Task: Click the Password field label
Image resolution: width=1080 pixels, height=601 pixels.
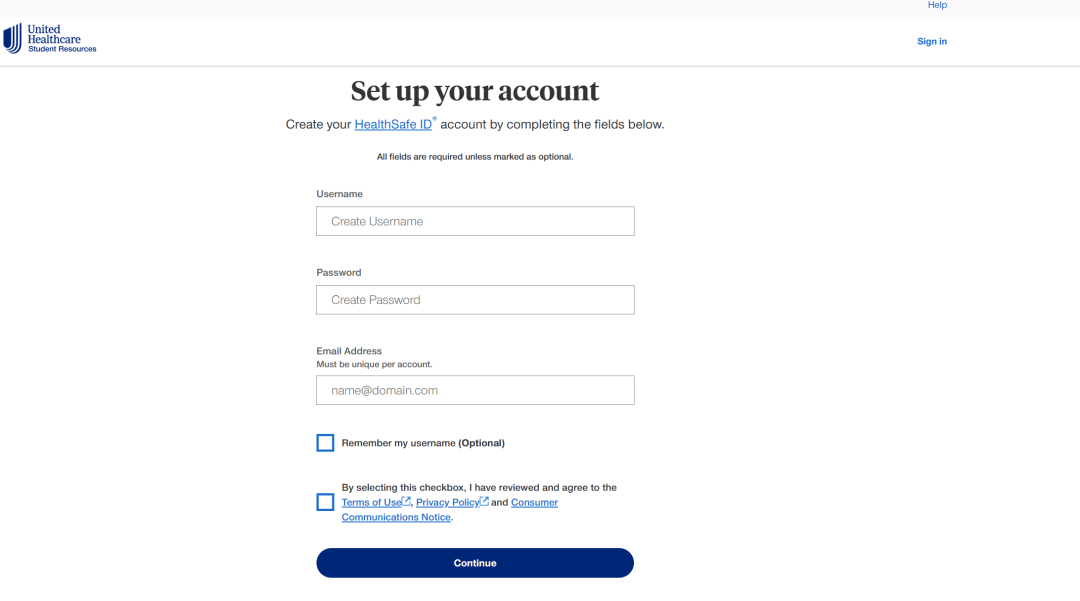Action: click(339, 273)
